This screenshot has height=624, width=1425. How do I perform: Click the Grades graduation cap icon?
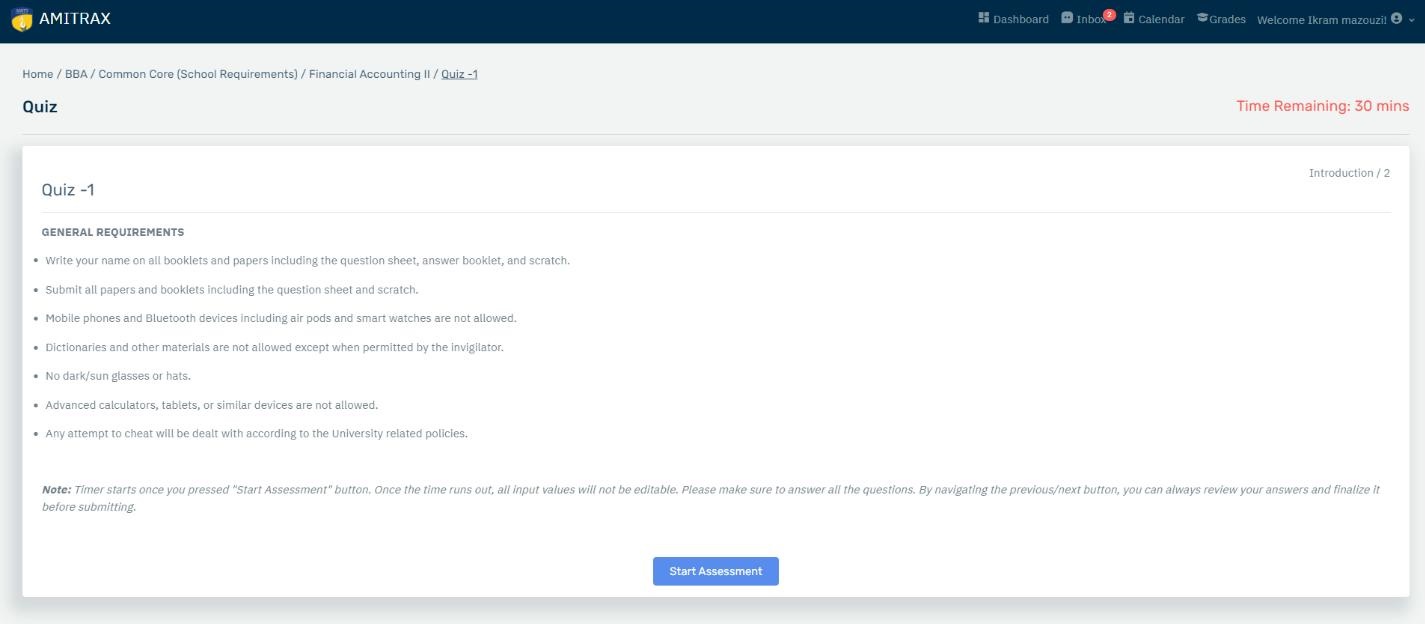coord(1202,18)
